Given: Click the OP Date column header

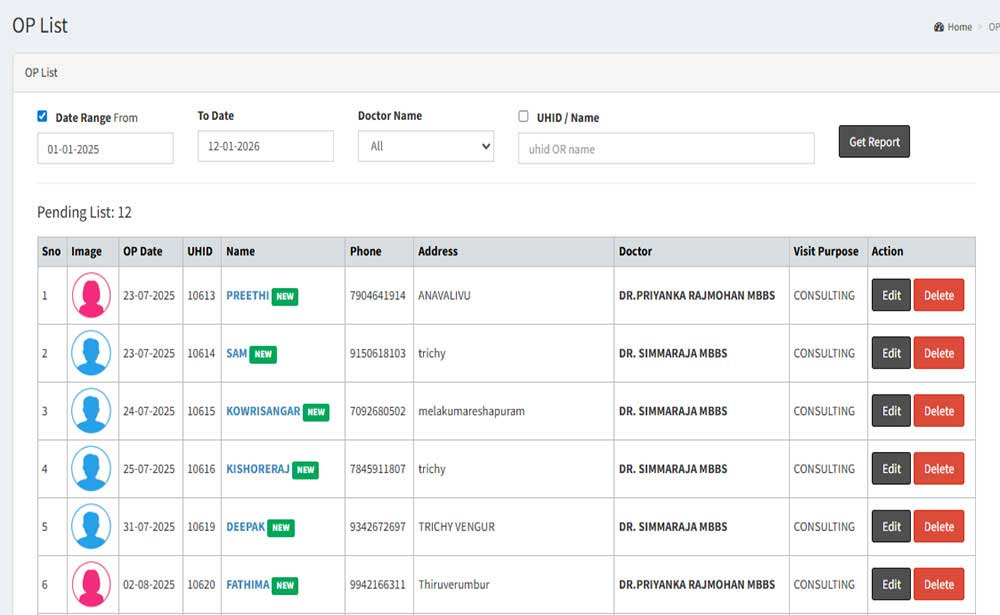Looking at the screenshot, I should (x=142, y=252).
